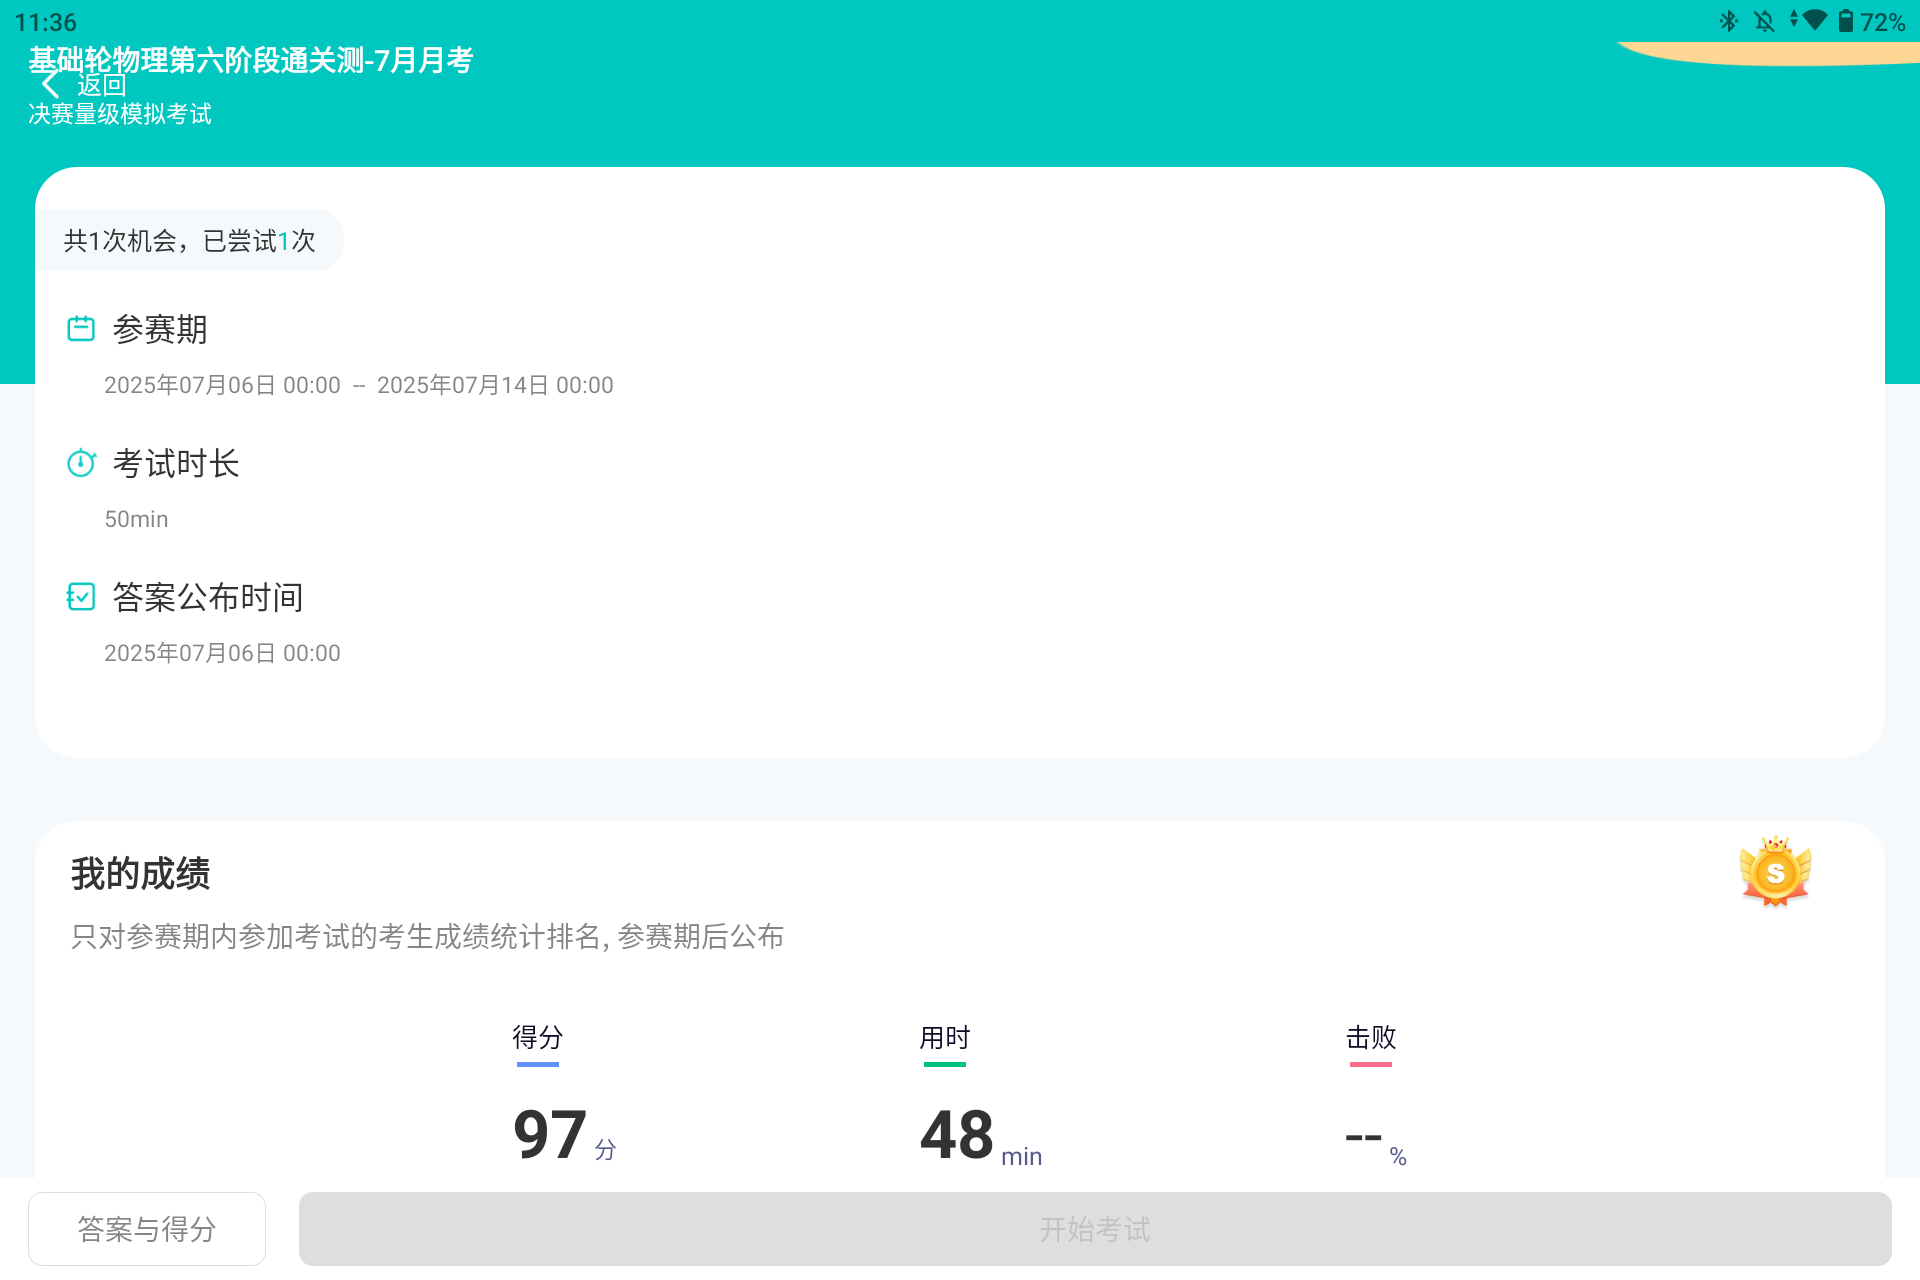This screenshot has width=1920, height=1280.
Task: Tap the Bluetooth status bar icon
Action: (1729, 21)
